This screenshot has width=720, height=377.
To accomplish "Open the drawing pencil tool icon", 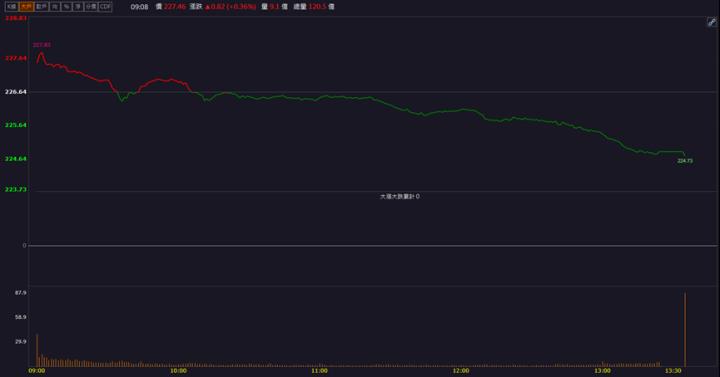I will (711, 22).
